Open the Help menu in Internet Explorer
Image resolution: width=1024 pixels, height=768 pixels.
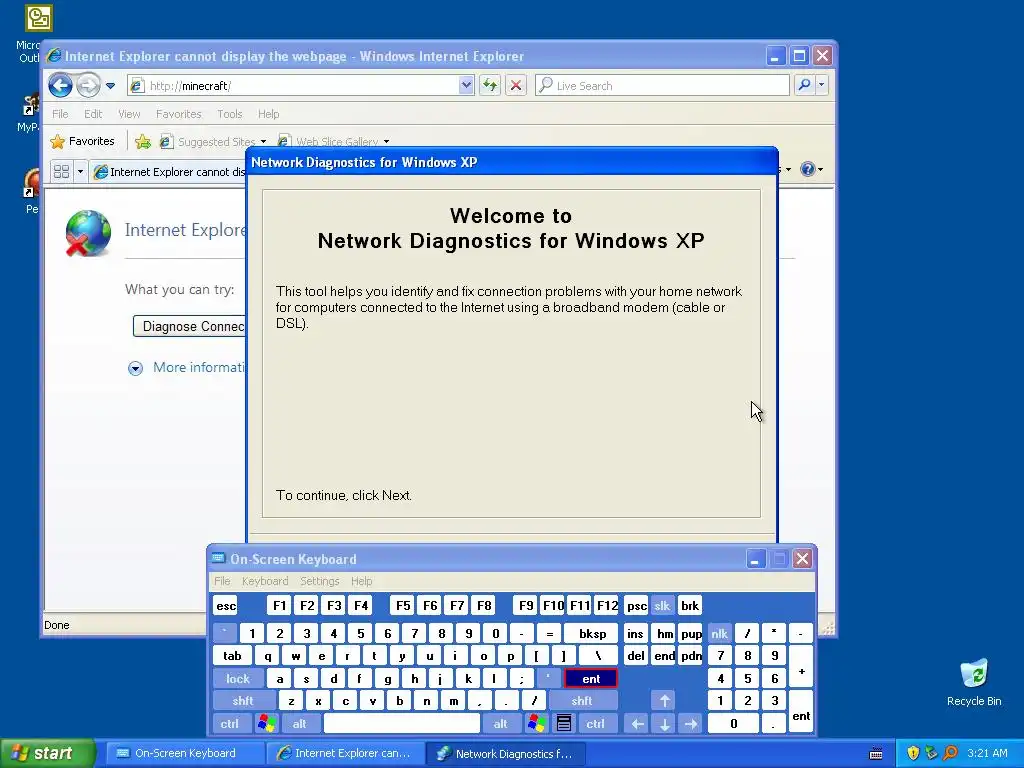point(268,114)
